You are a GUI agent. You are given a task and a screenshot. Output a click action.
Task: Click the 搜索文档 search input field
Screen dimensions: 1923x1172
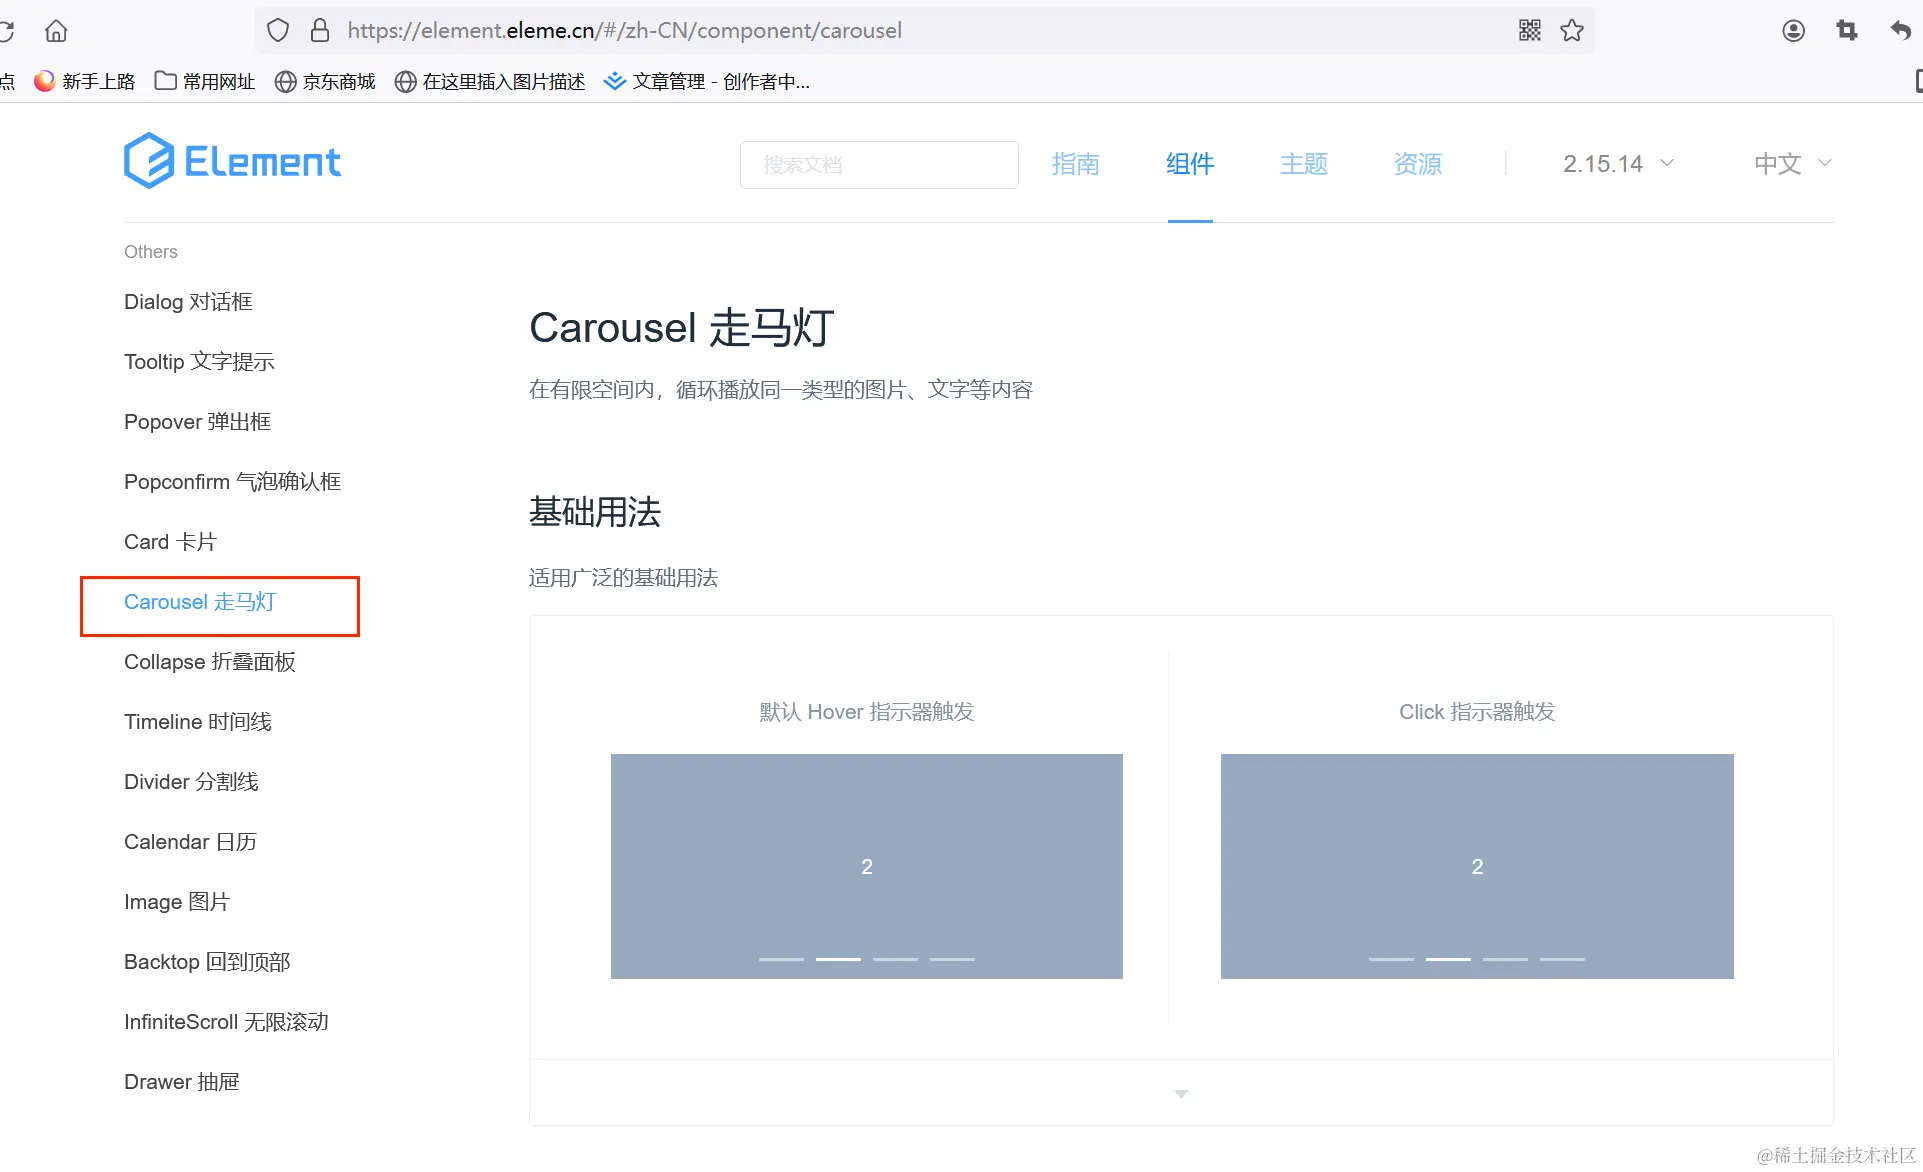(x=878, y=164)
